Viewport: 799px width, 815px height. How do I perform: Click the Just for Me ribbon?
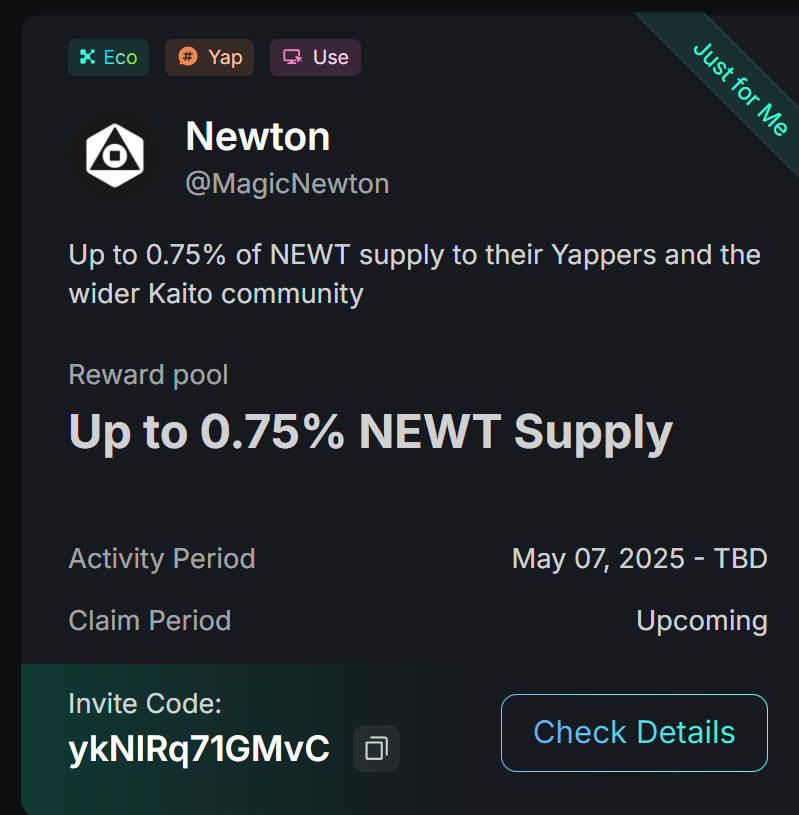(740, 89)
